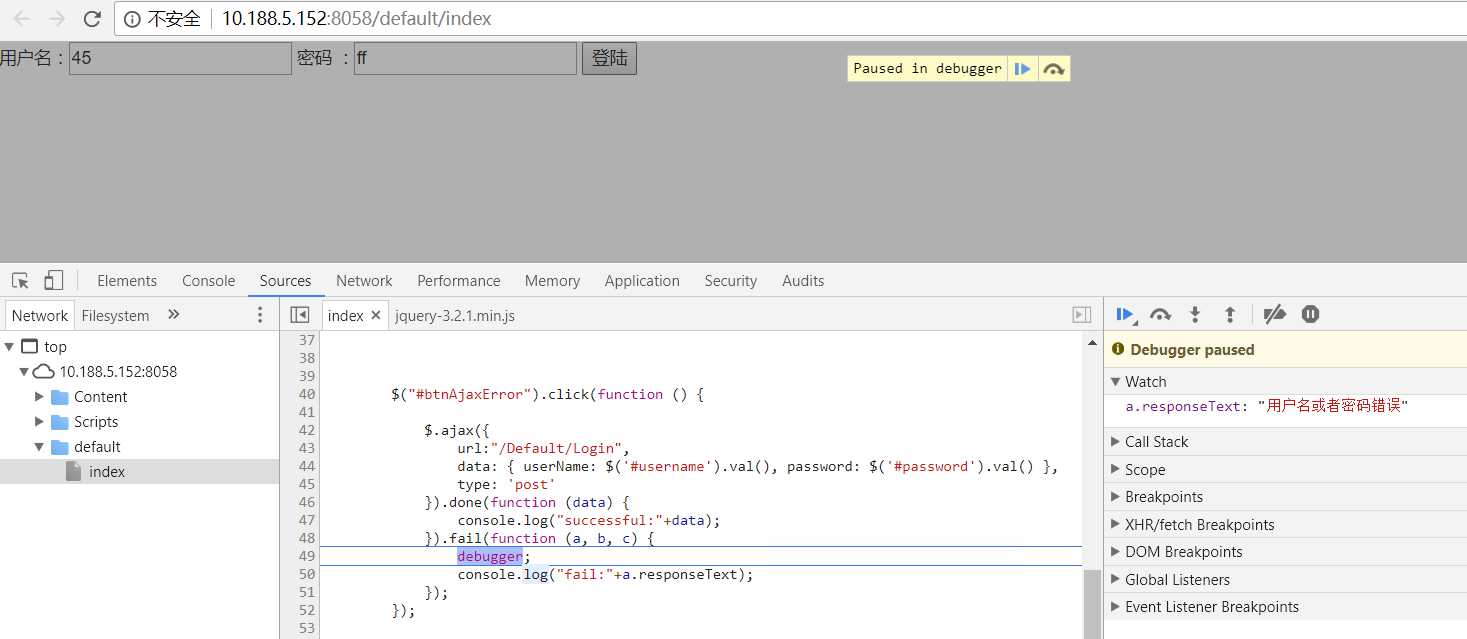Click line number 42 in the gutter
The width and height of the screenshot is (1467, 639).
click(306, 430)
